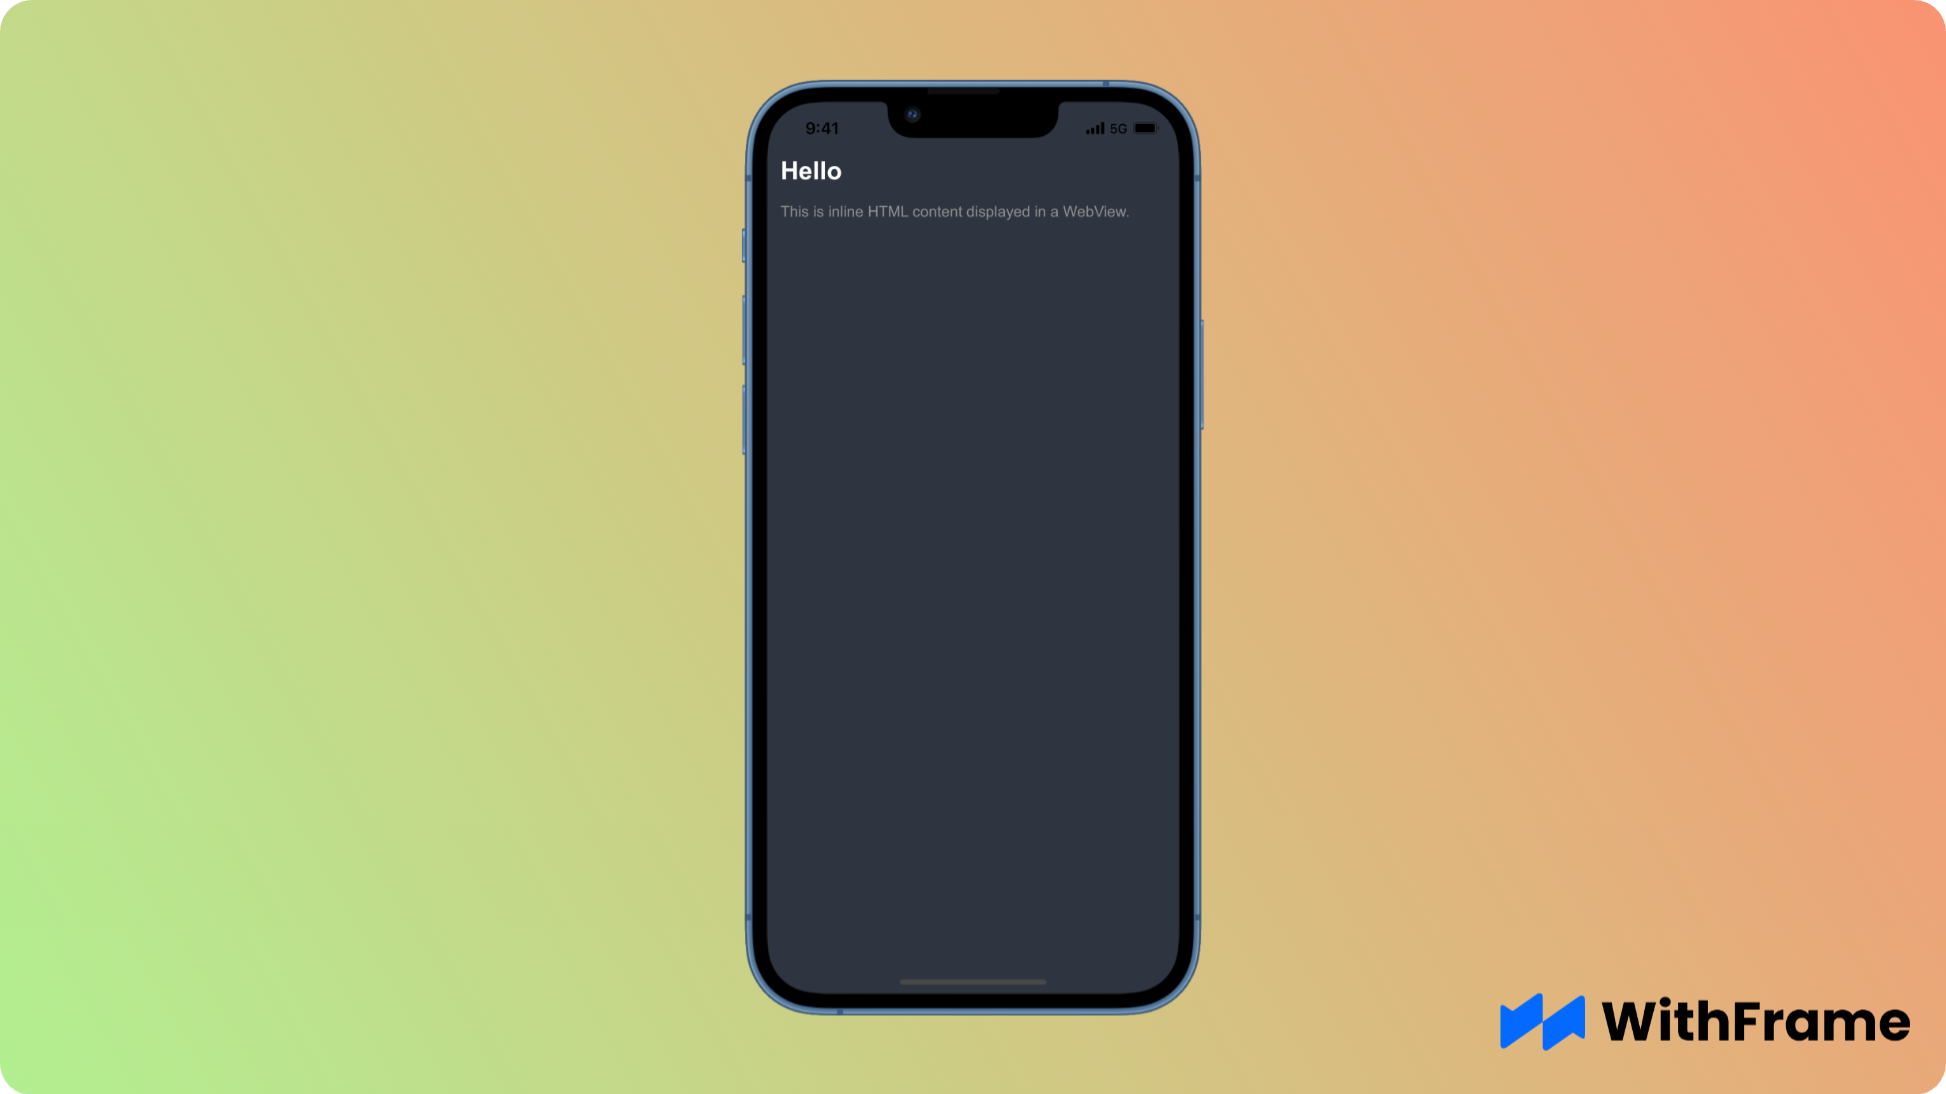Click the camera/notch icon at top

[912, 114]
